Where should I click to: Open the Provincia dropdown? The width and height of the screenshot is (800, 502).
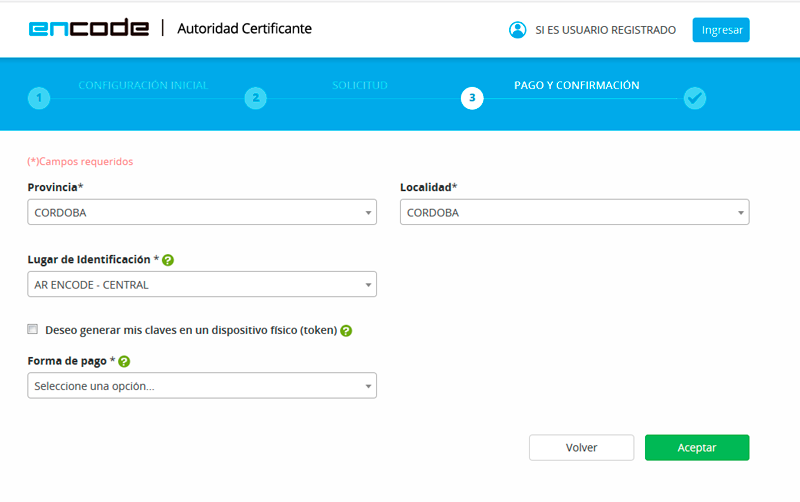(x=202, y=212)
